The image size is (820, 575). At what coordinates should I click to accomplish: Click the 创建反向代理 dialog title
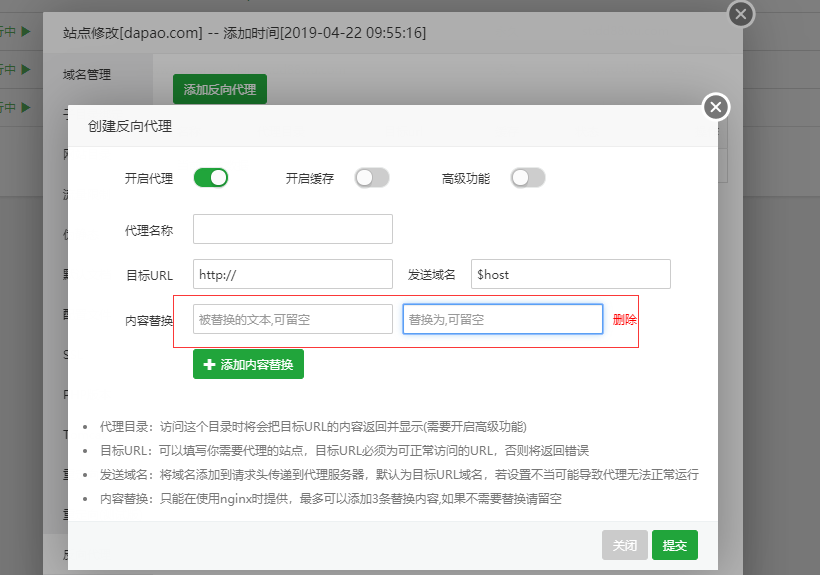[x=130, y=126]
